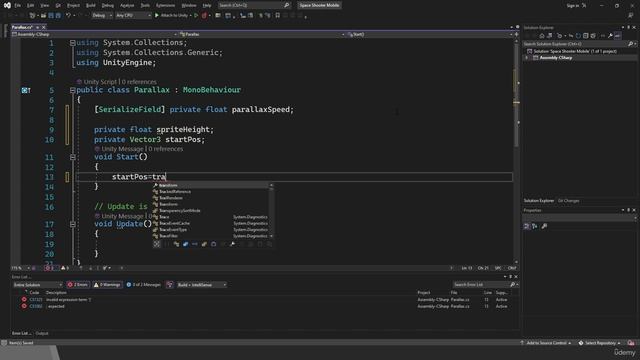The height and width of the screenshot is (360, 640).
Task: Open the Start() member navigation dropdown
Action: click(x=429, y=34)
